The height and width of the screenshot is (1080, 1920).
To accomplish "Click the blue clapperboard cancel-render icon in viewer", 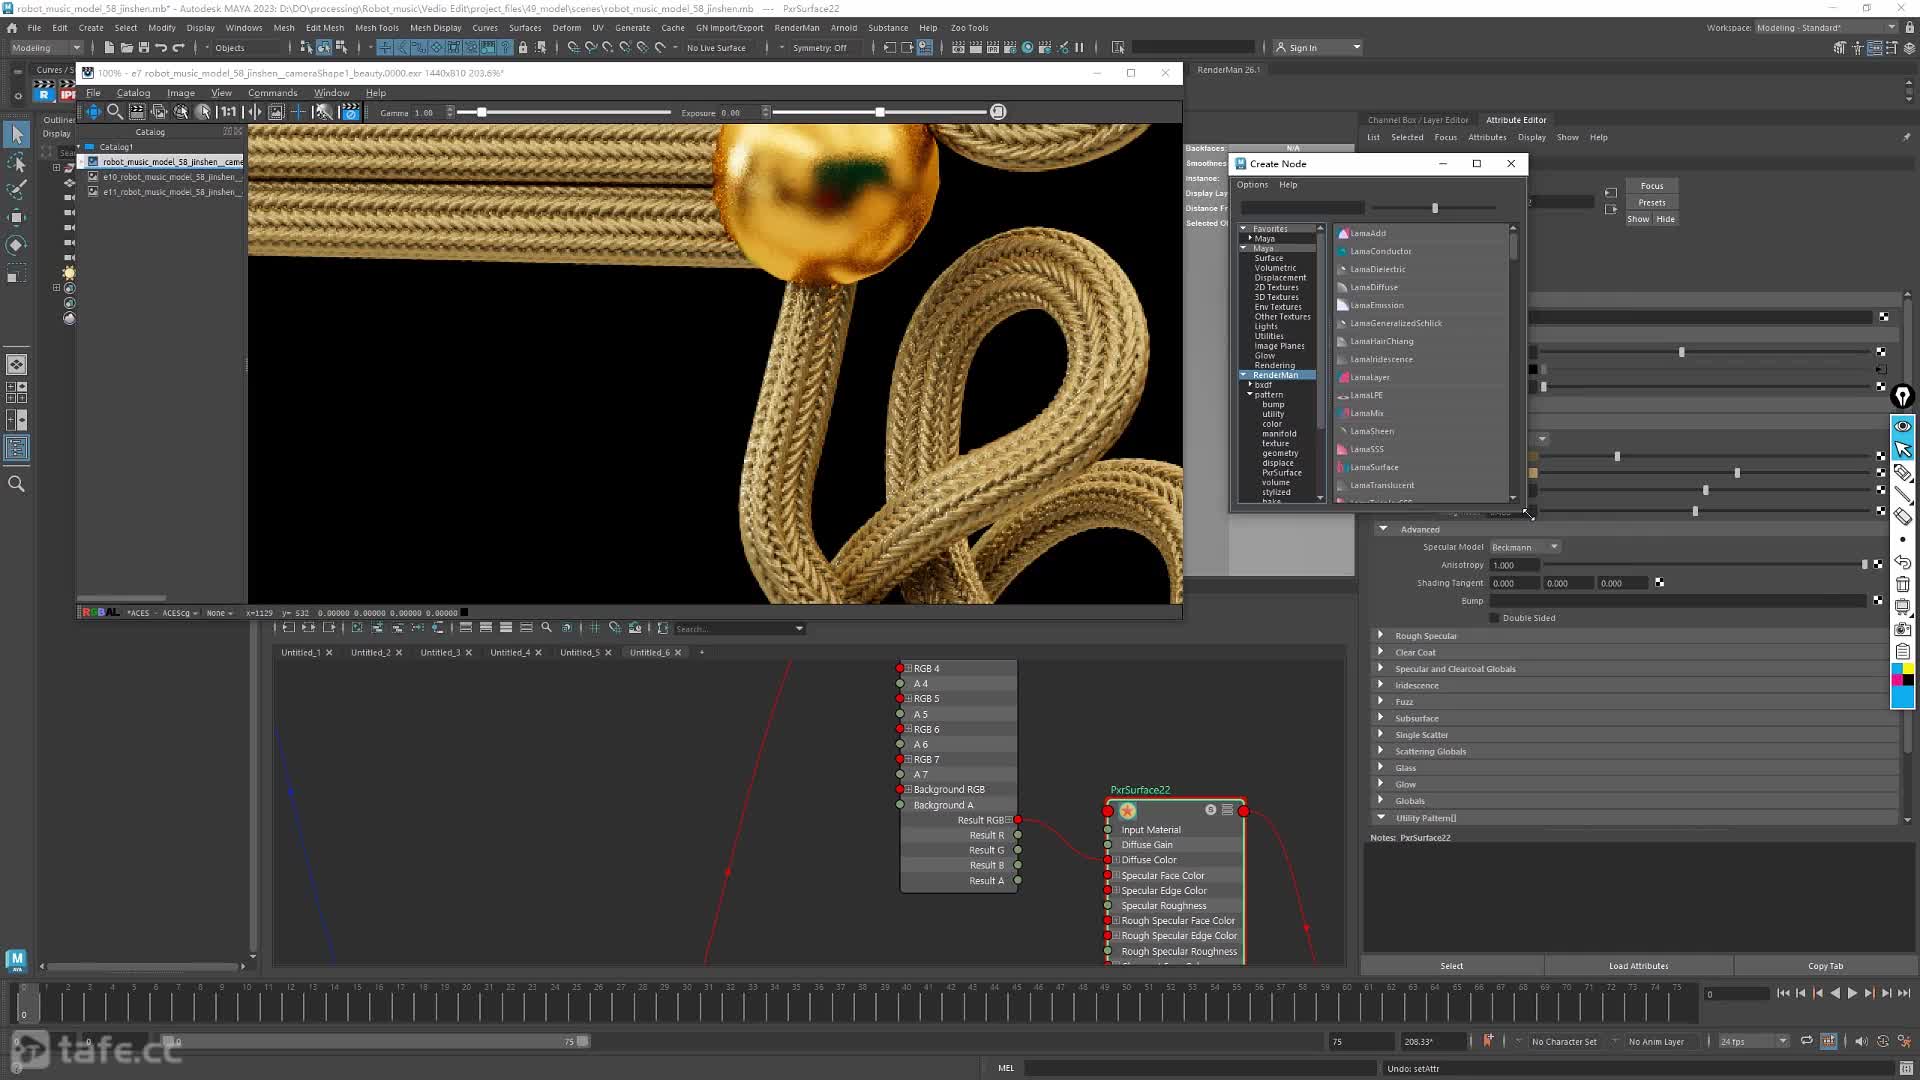I will [351, 112].
